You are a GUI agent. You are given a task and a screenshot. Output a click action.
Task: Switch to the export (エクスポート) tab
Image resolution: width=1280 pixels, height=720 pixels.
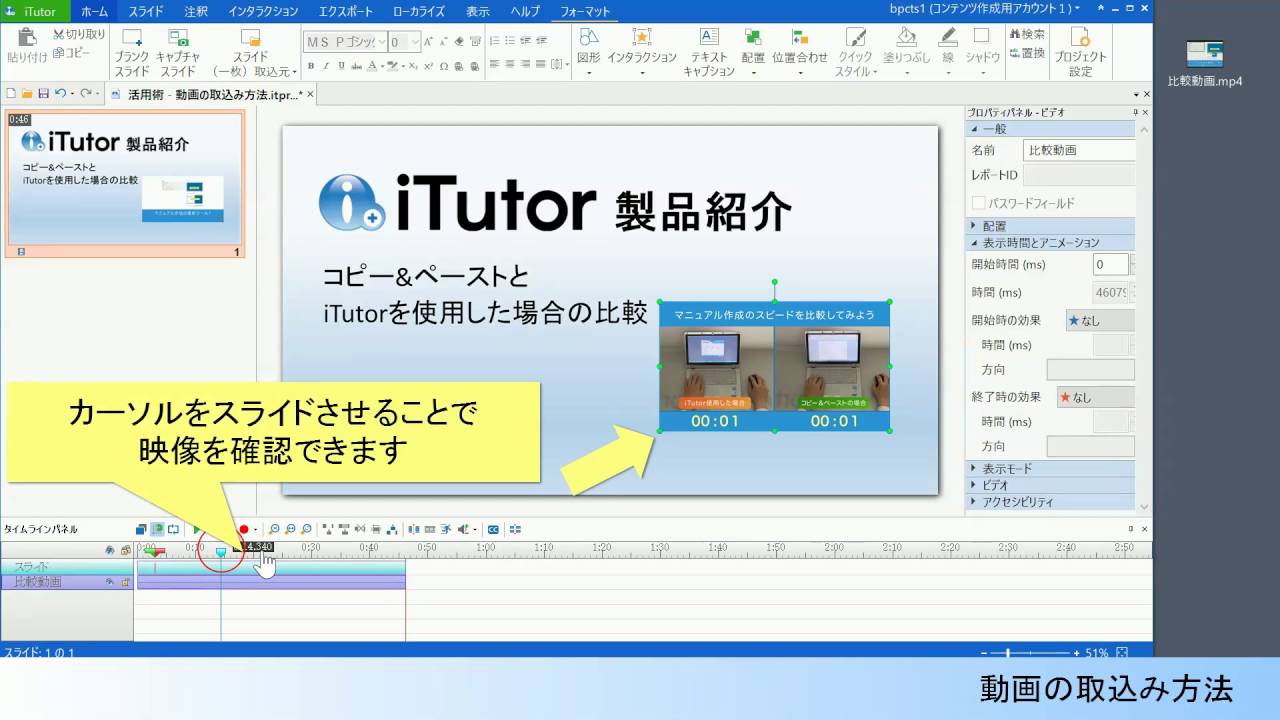[346, 12]
